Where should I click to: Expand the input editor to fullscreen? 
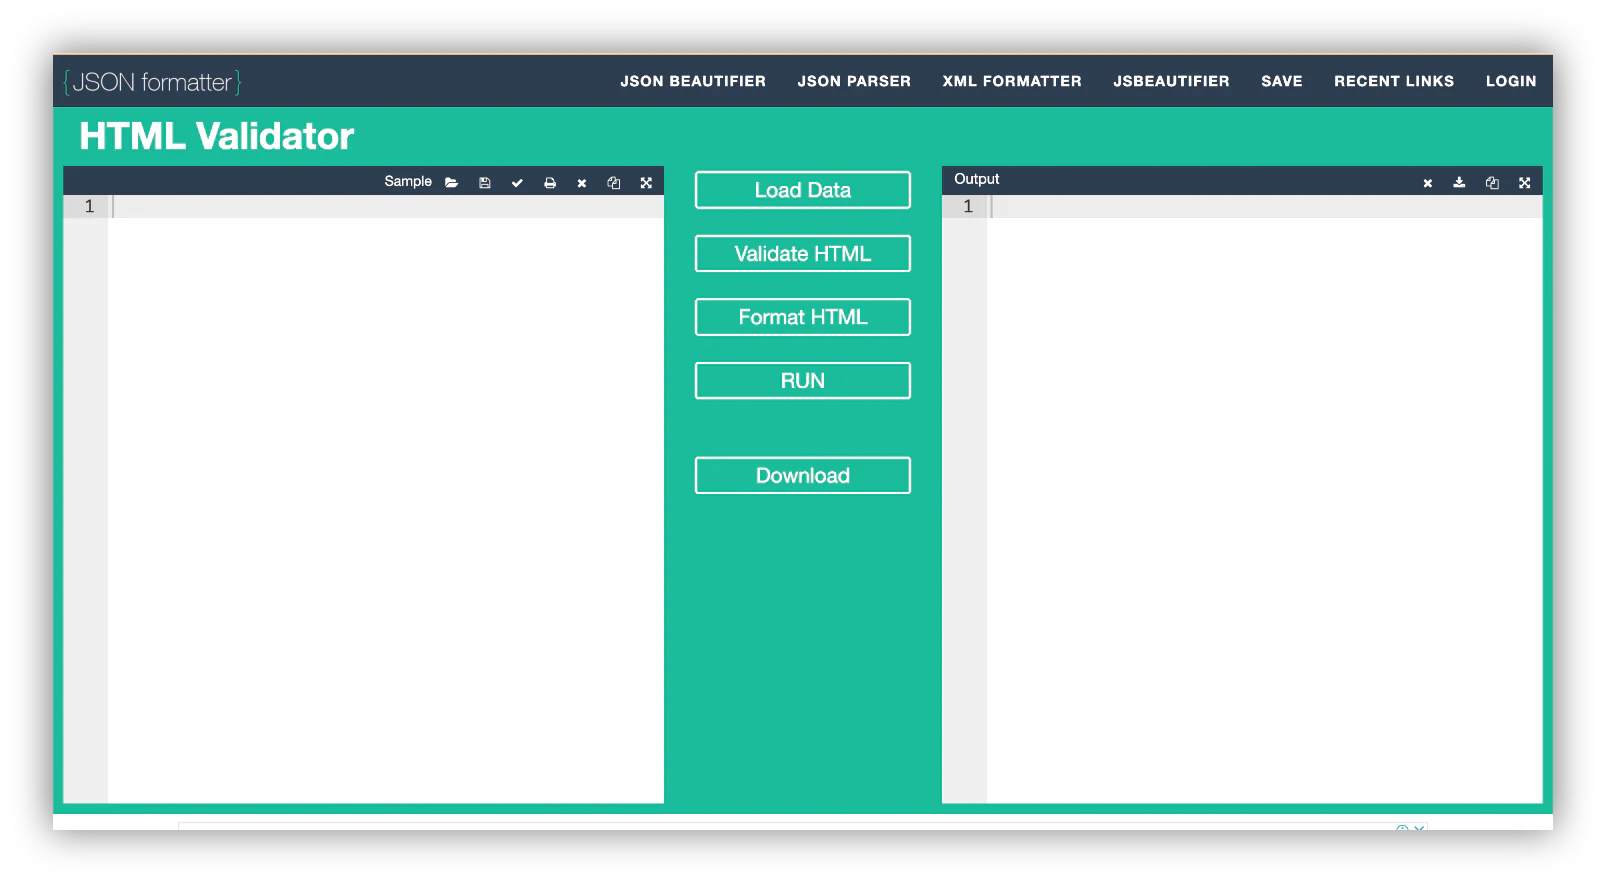(x=646, y=183)
